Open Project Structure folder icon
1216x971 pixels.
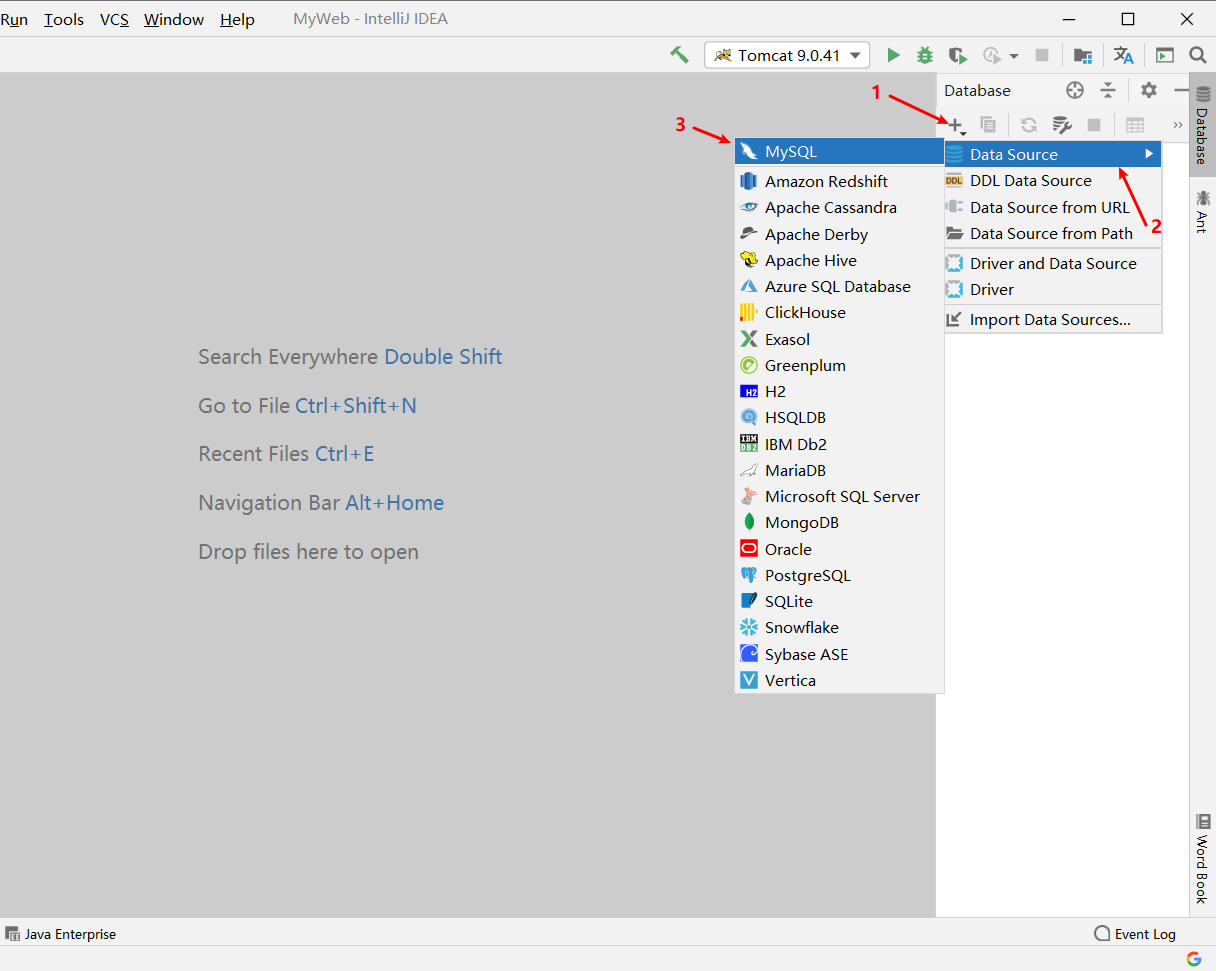[1082, 55]
